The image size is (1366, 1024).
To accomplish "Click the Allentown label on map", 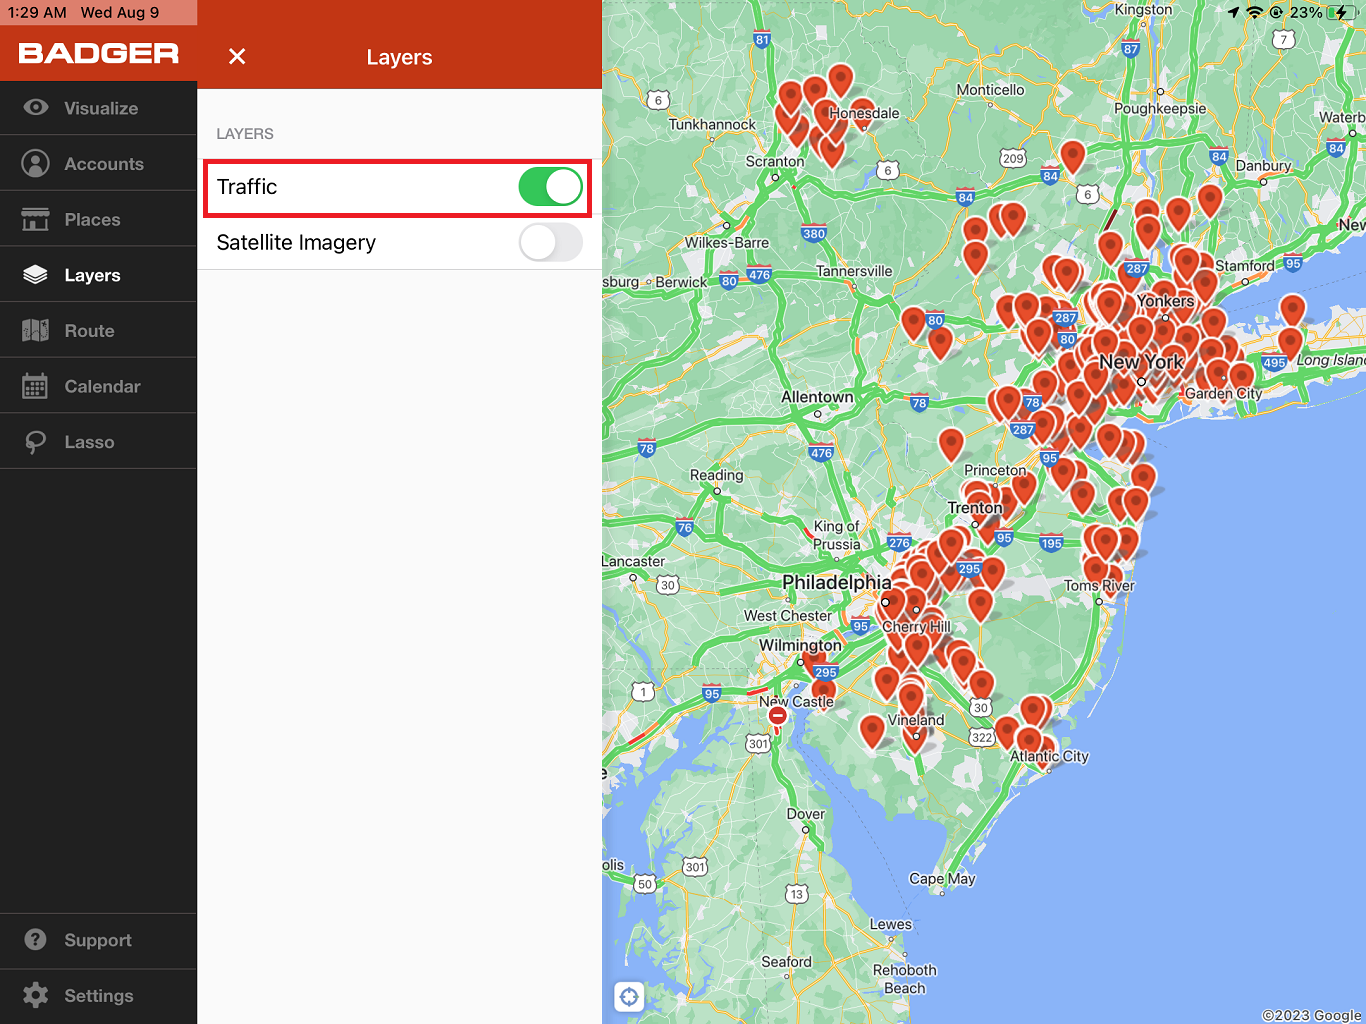I will point(817,397).
